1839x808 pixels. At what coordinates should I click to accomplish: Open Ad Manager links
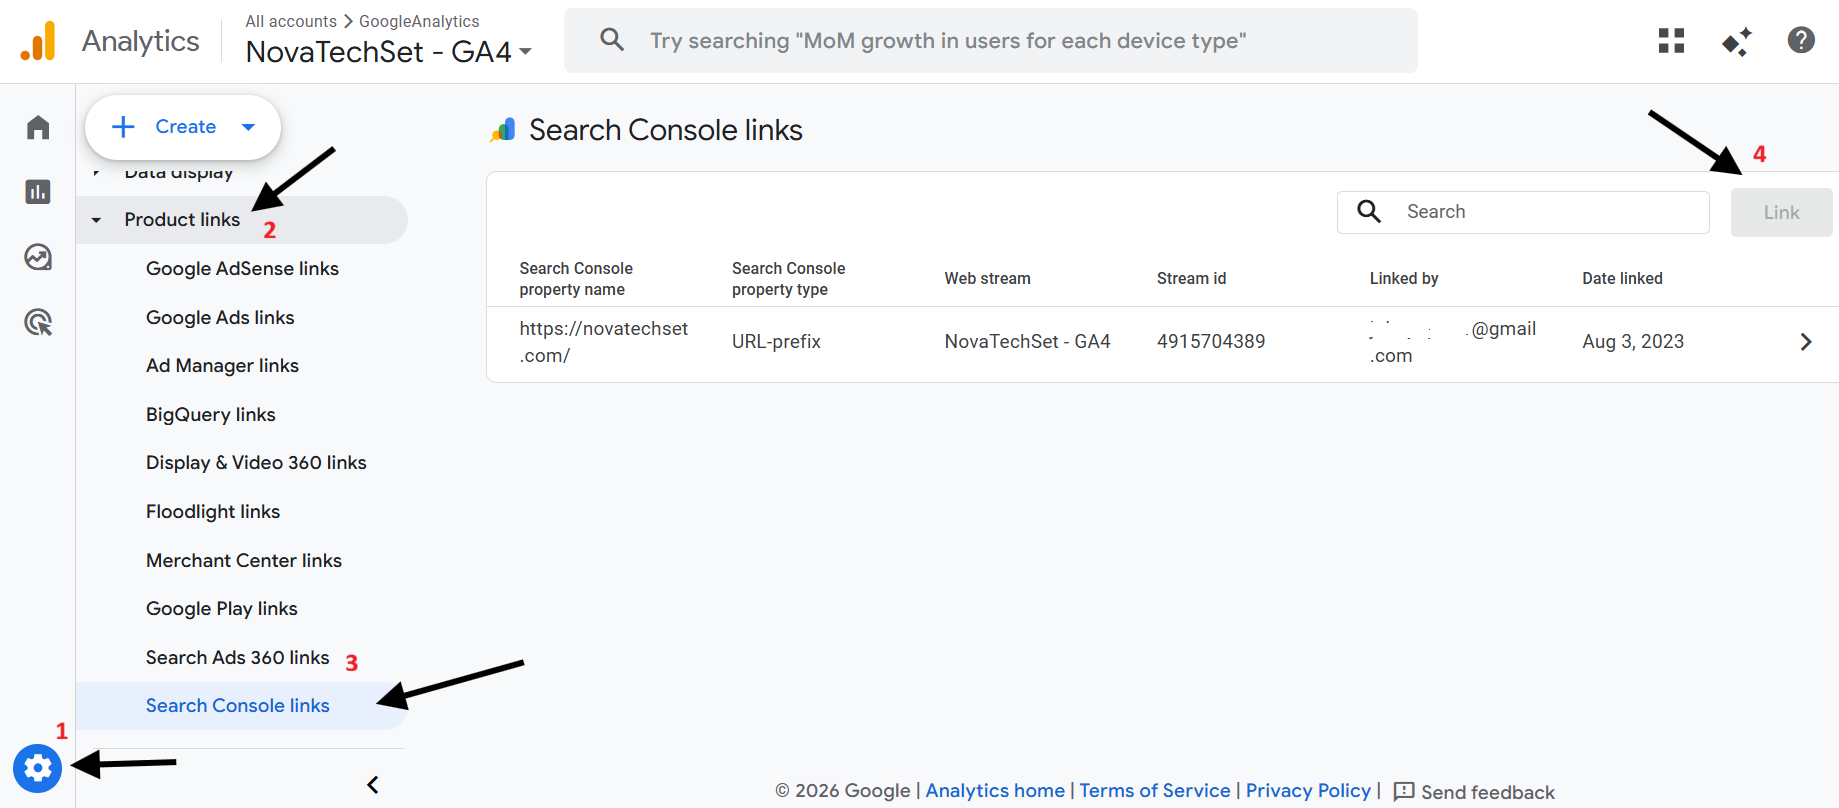pyautogui.click(x=222, y=366)
